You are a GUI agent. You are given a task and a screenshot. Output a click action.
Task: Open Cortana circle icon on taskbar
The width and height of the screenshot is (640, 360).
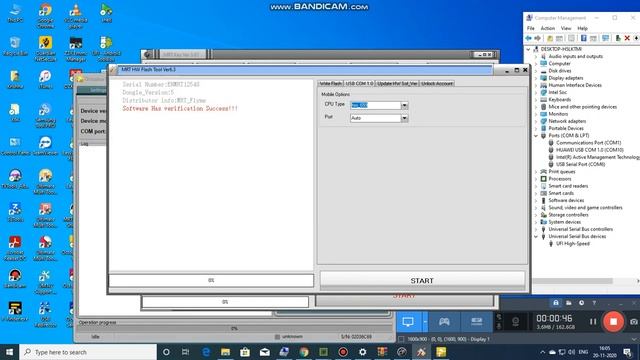coord(166,352)
